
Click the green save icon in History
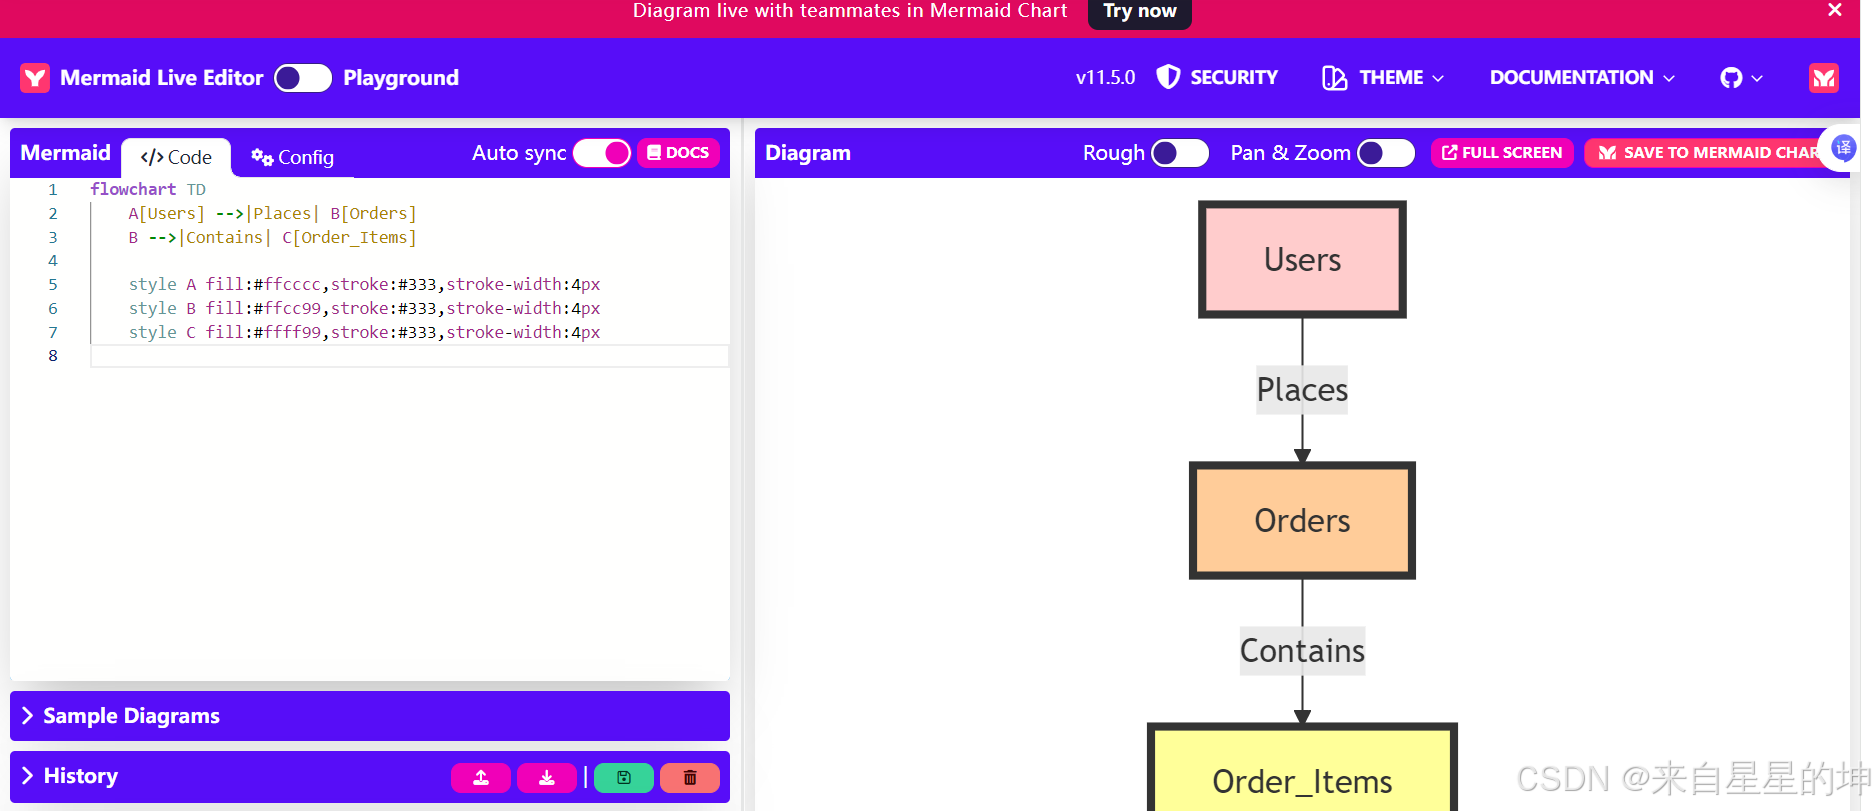624,777
